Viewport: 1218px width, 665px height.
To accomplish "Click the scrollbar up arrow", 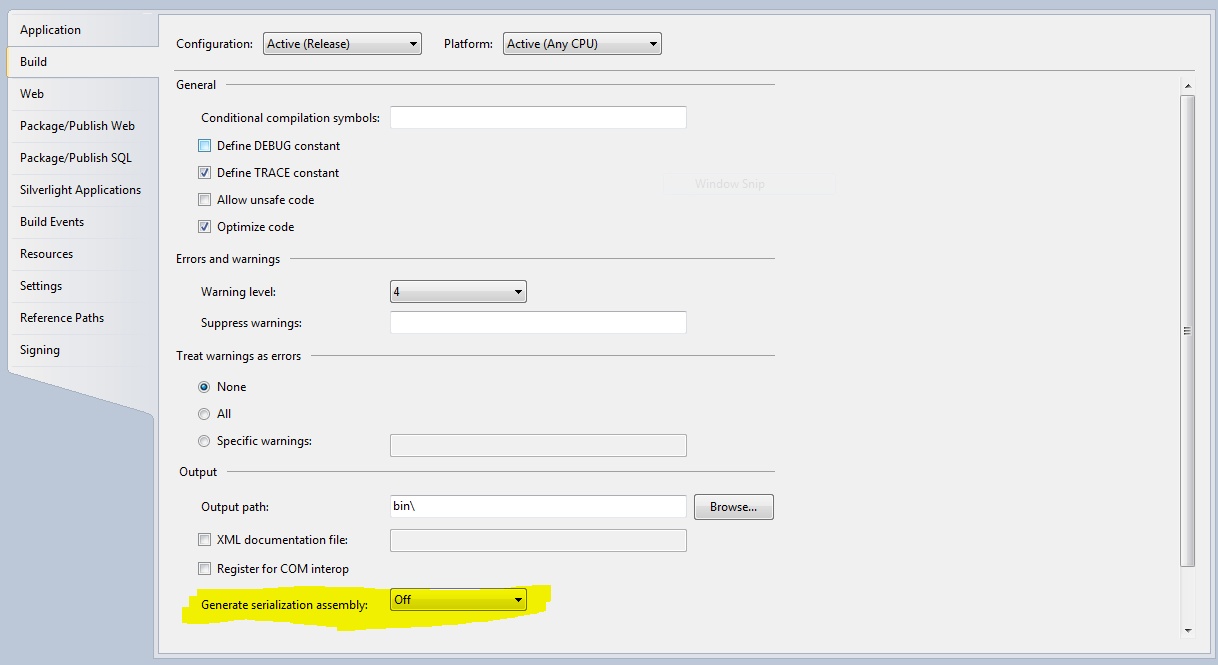I will [x=1188, y=86].
